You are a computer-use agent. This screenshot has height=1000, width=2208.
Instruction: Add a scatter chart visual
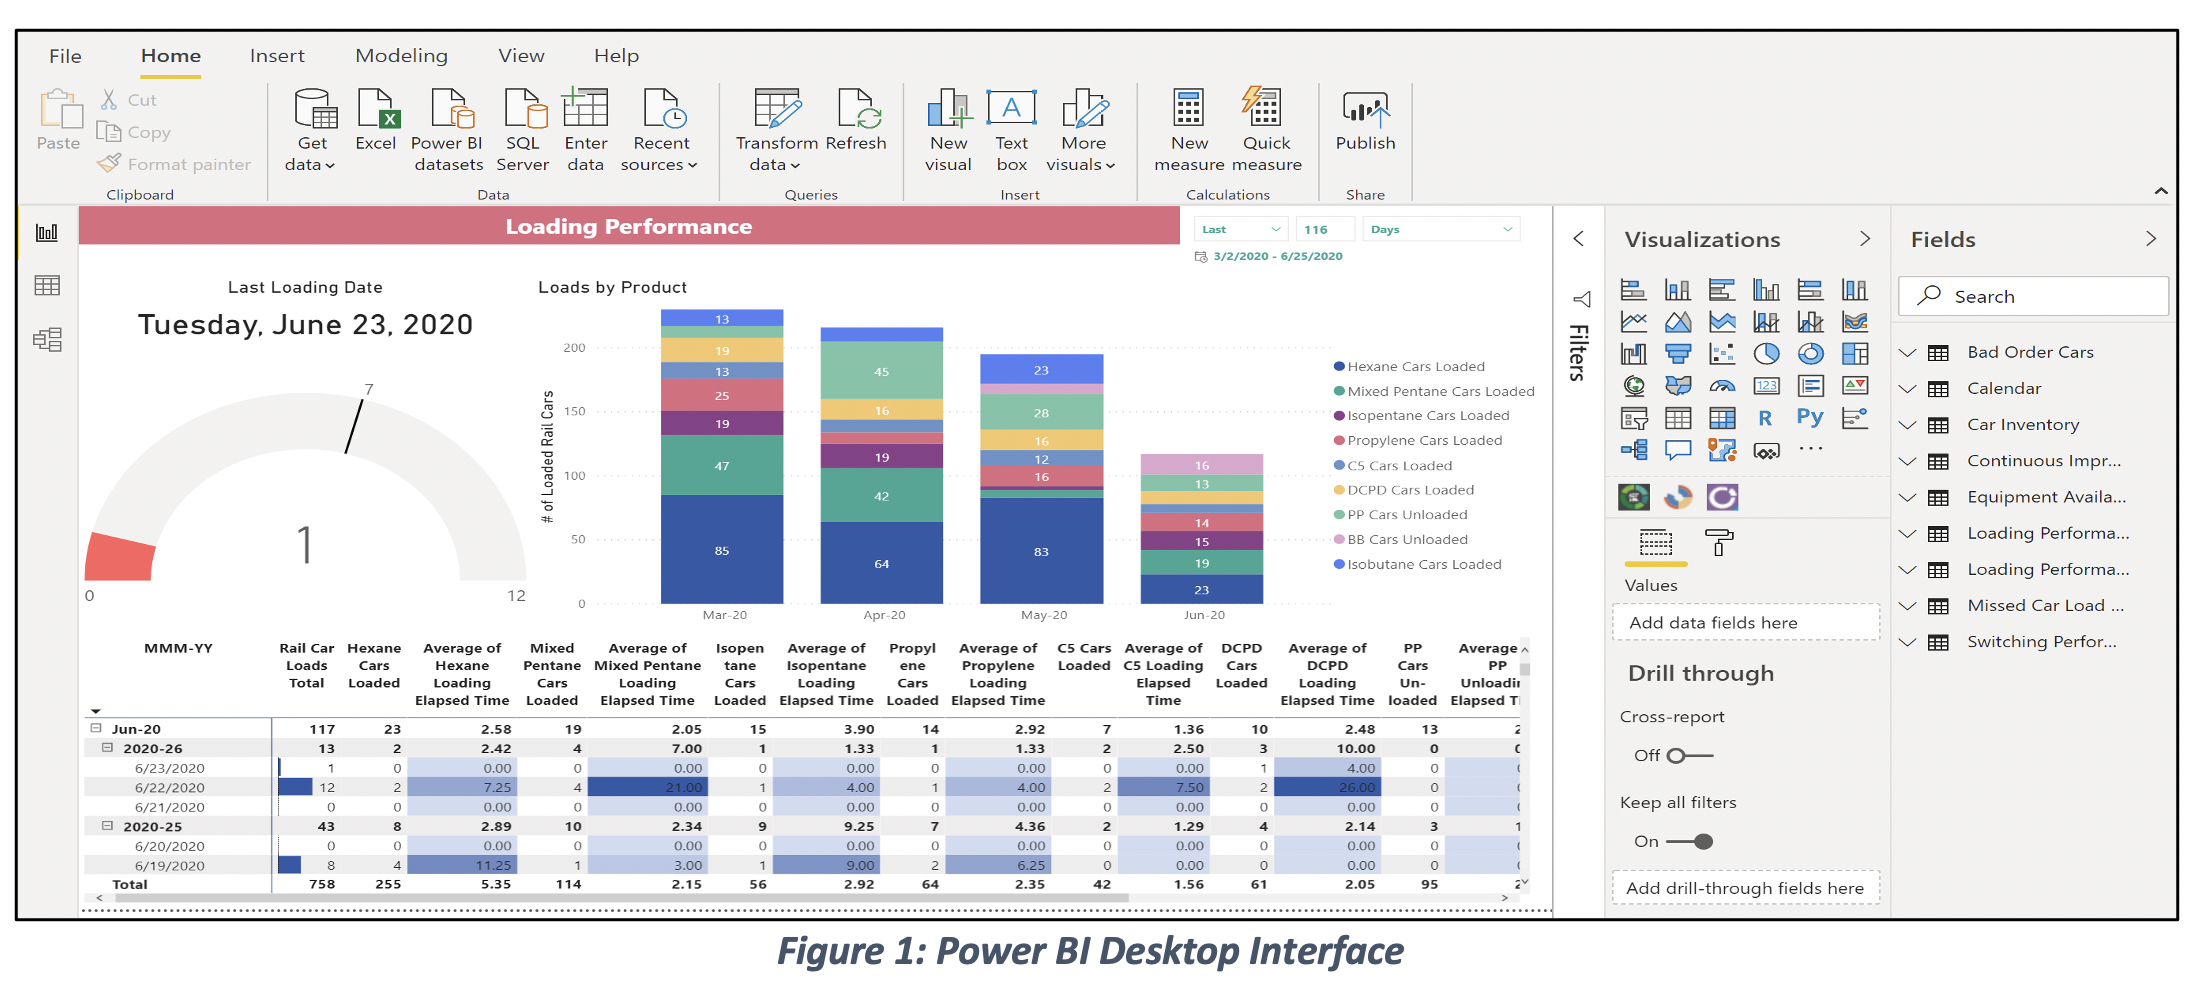[1721, 354]
